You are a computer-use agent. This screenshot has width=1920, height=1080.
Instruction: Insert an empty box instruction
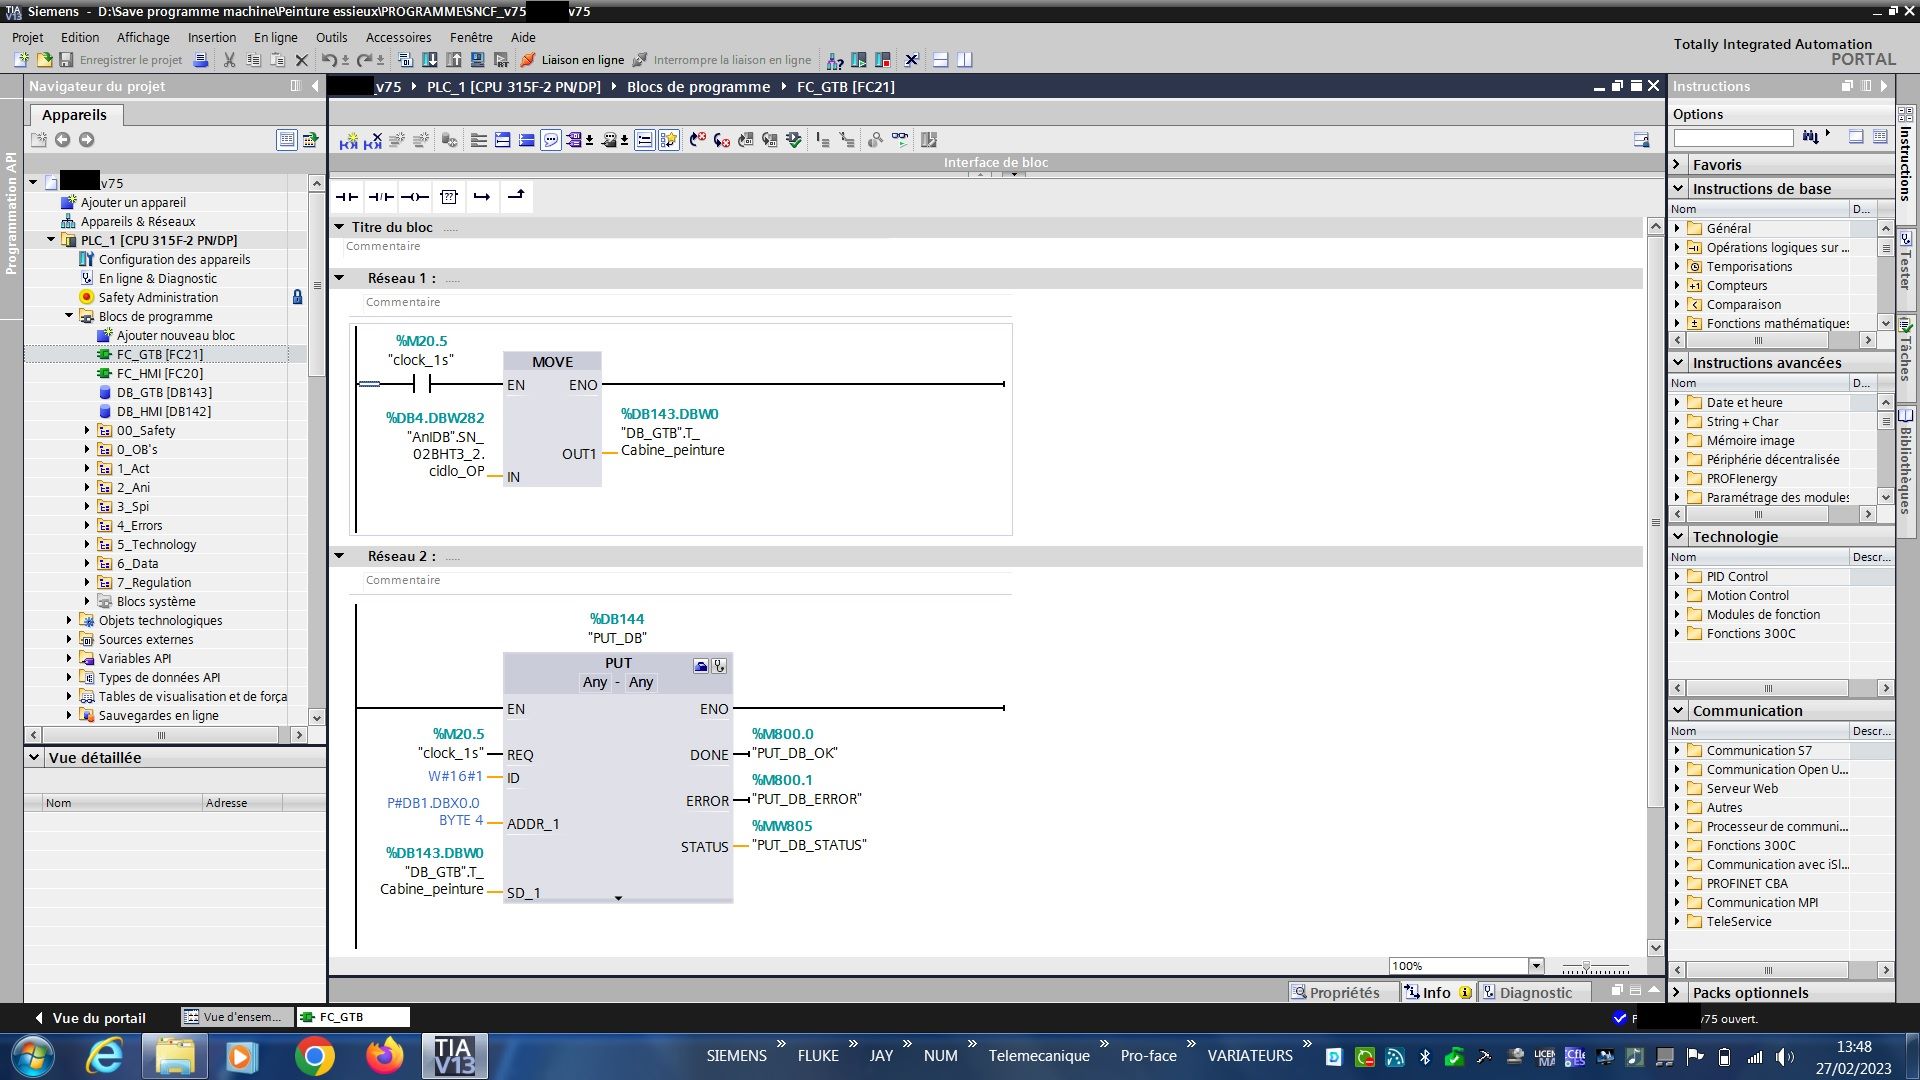pos(449,197)
